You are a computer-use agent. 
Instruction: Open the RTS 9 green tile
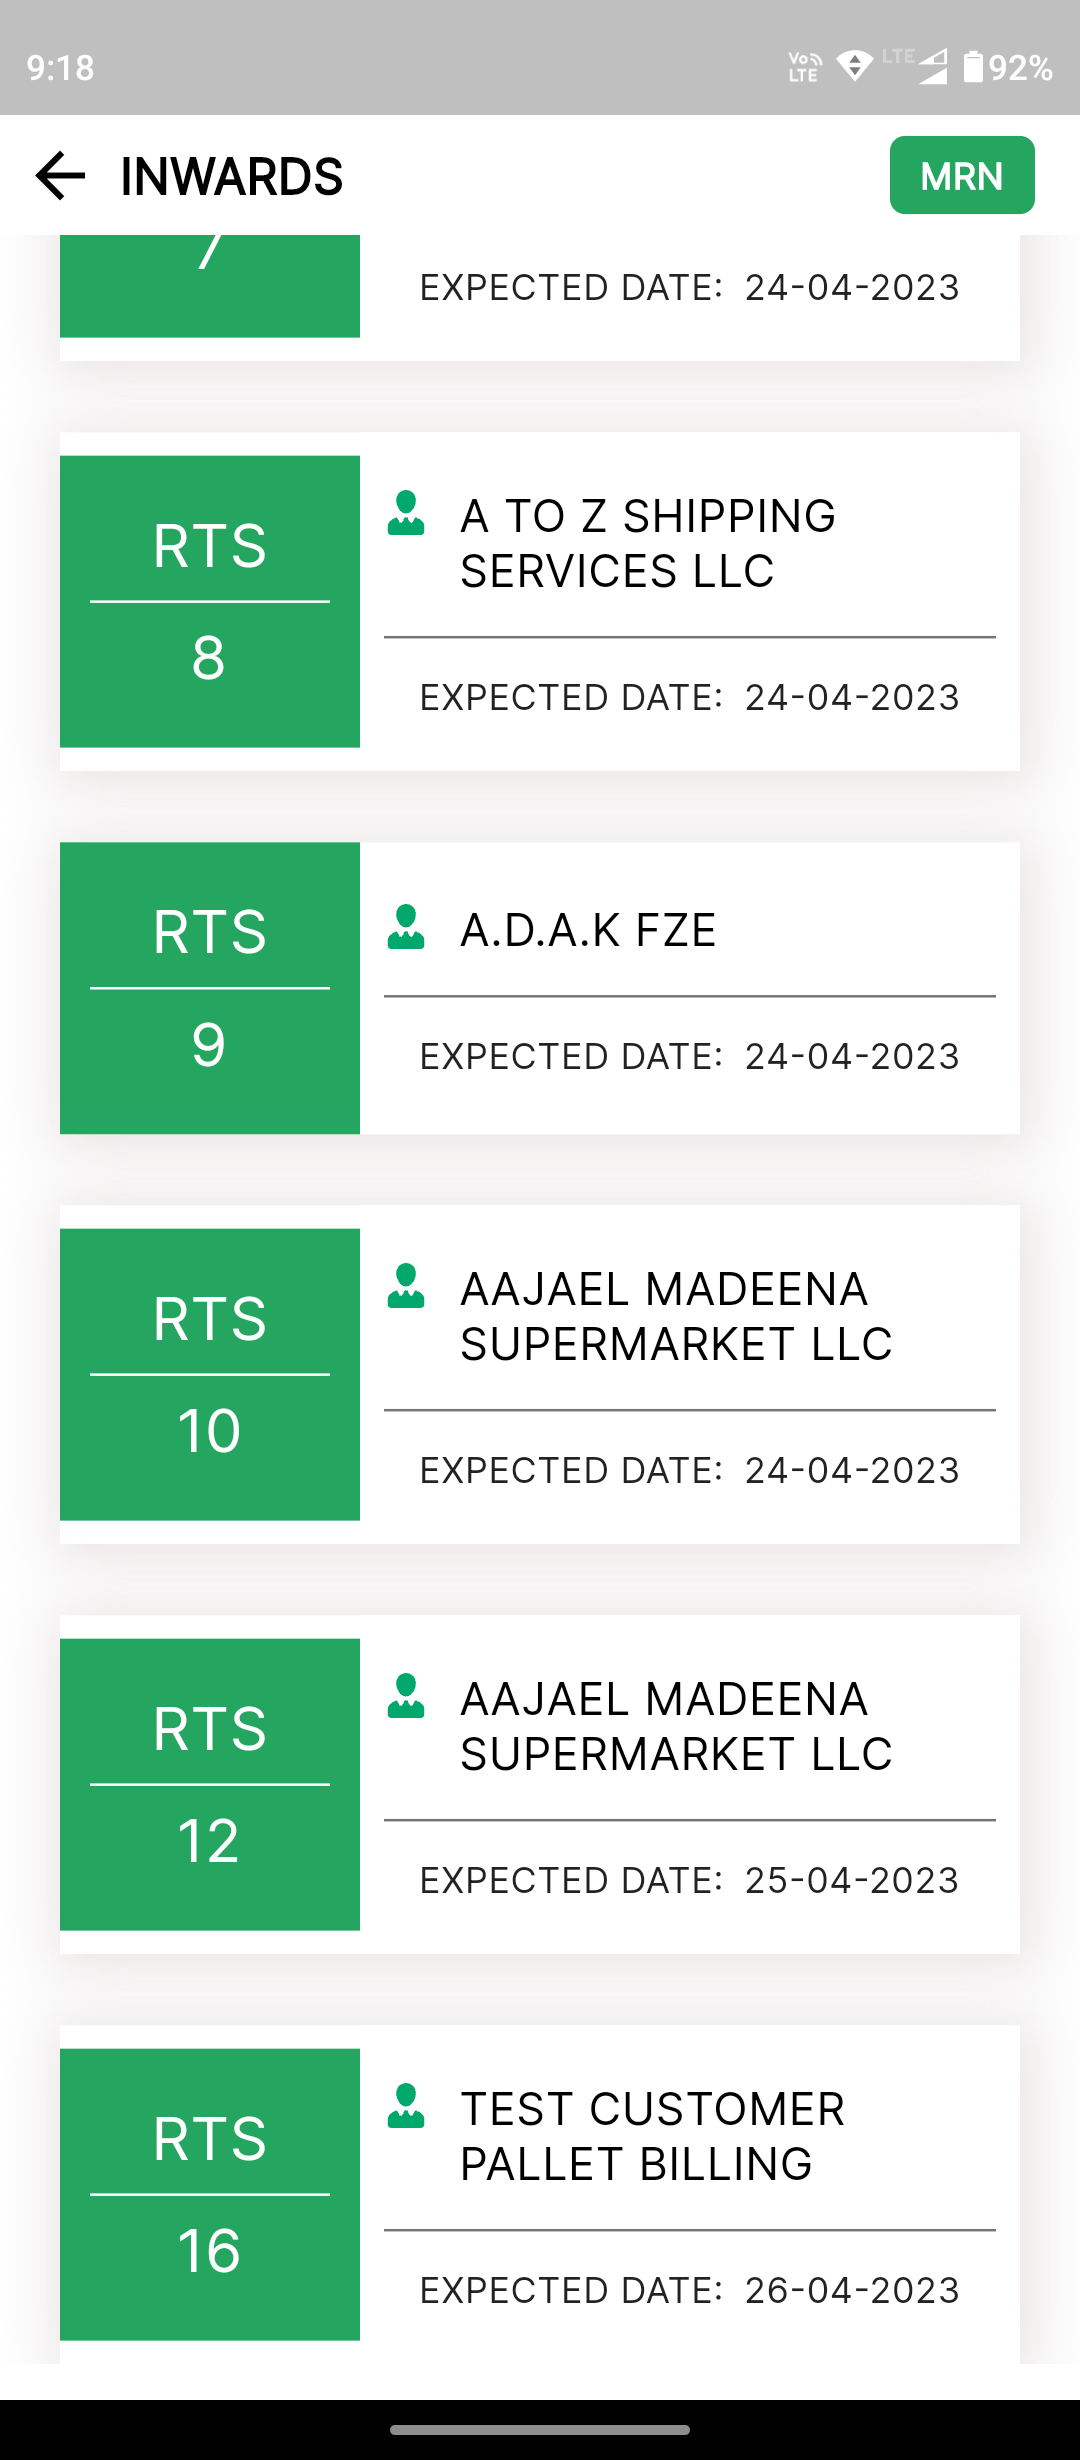click(210, 988)
